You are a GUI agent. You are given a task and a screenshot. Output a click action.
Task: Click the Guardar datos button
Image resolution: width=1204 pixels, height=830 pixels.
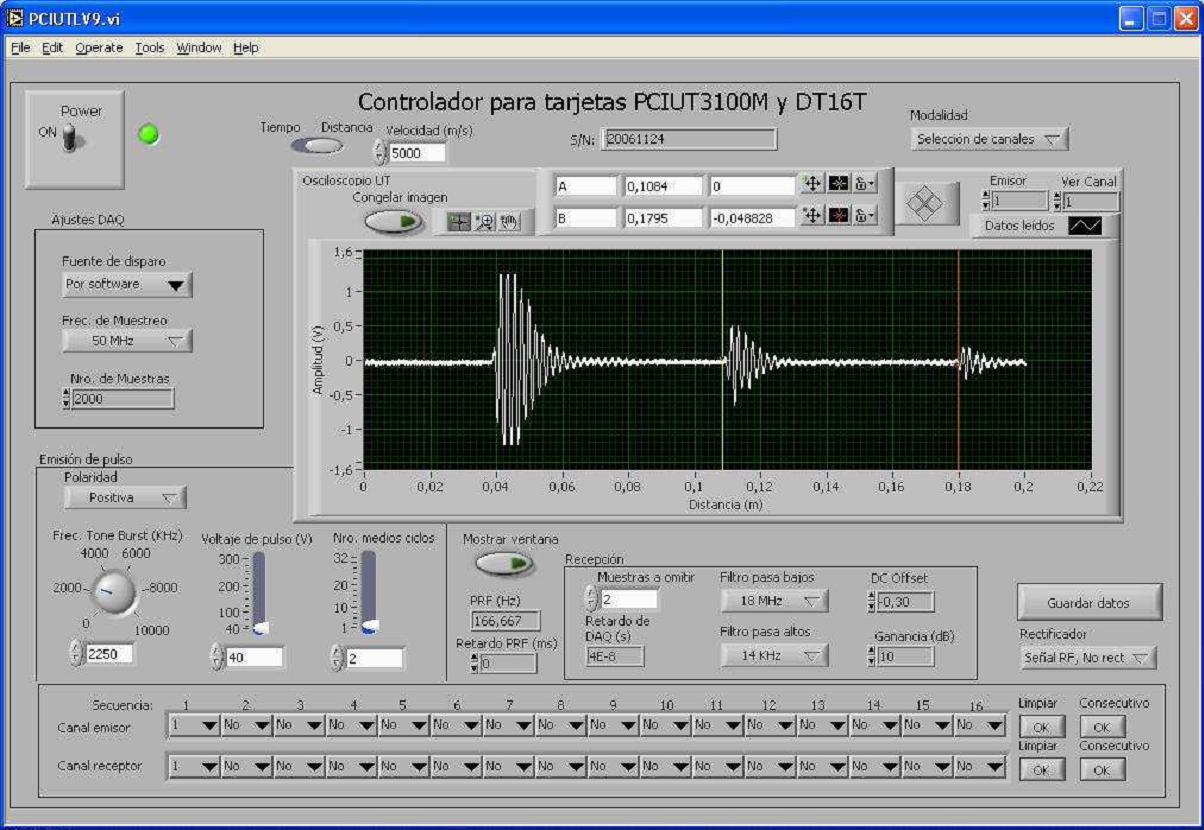1089,603
